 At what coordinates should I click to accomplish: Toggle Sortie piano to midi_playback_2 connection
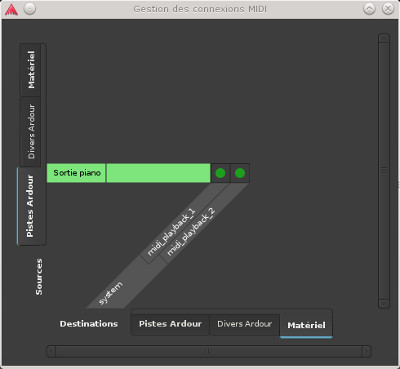[x=240, y=173]
